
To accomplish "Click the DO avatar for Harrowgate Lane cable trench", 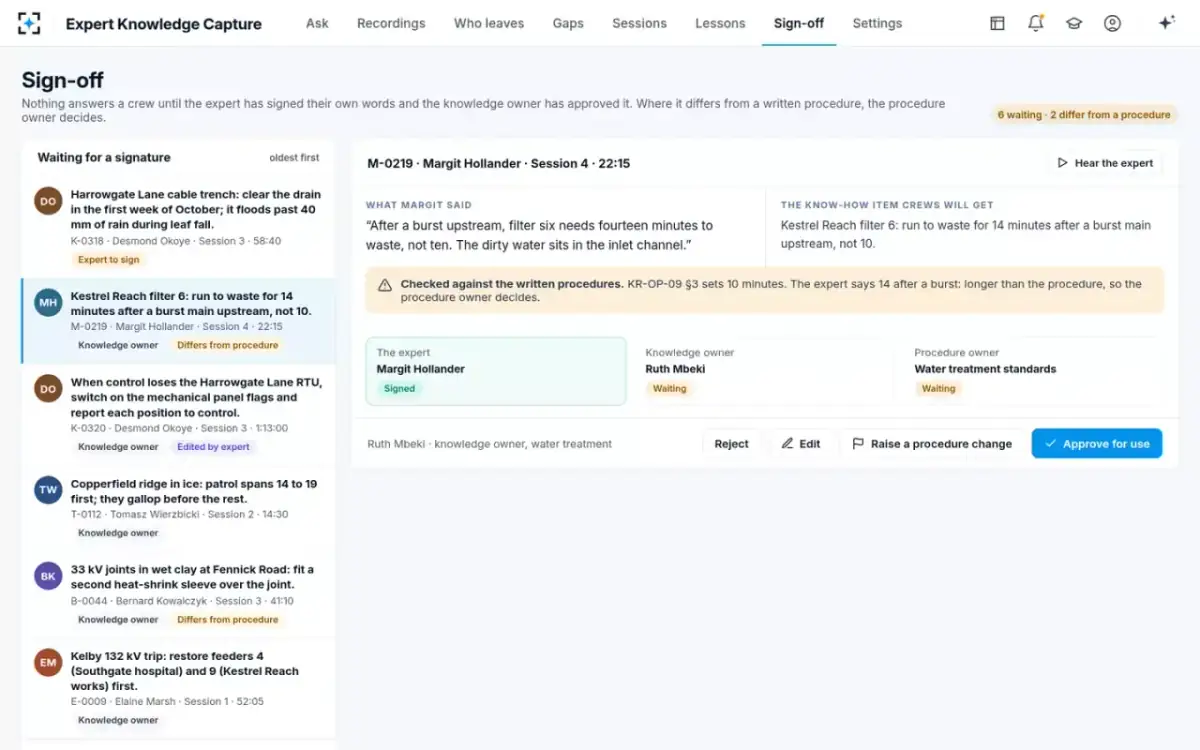I will tap(48, 201).
